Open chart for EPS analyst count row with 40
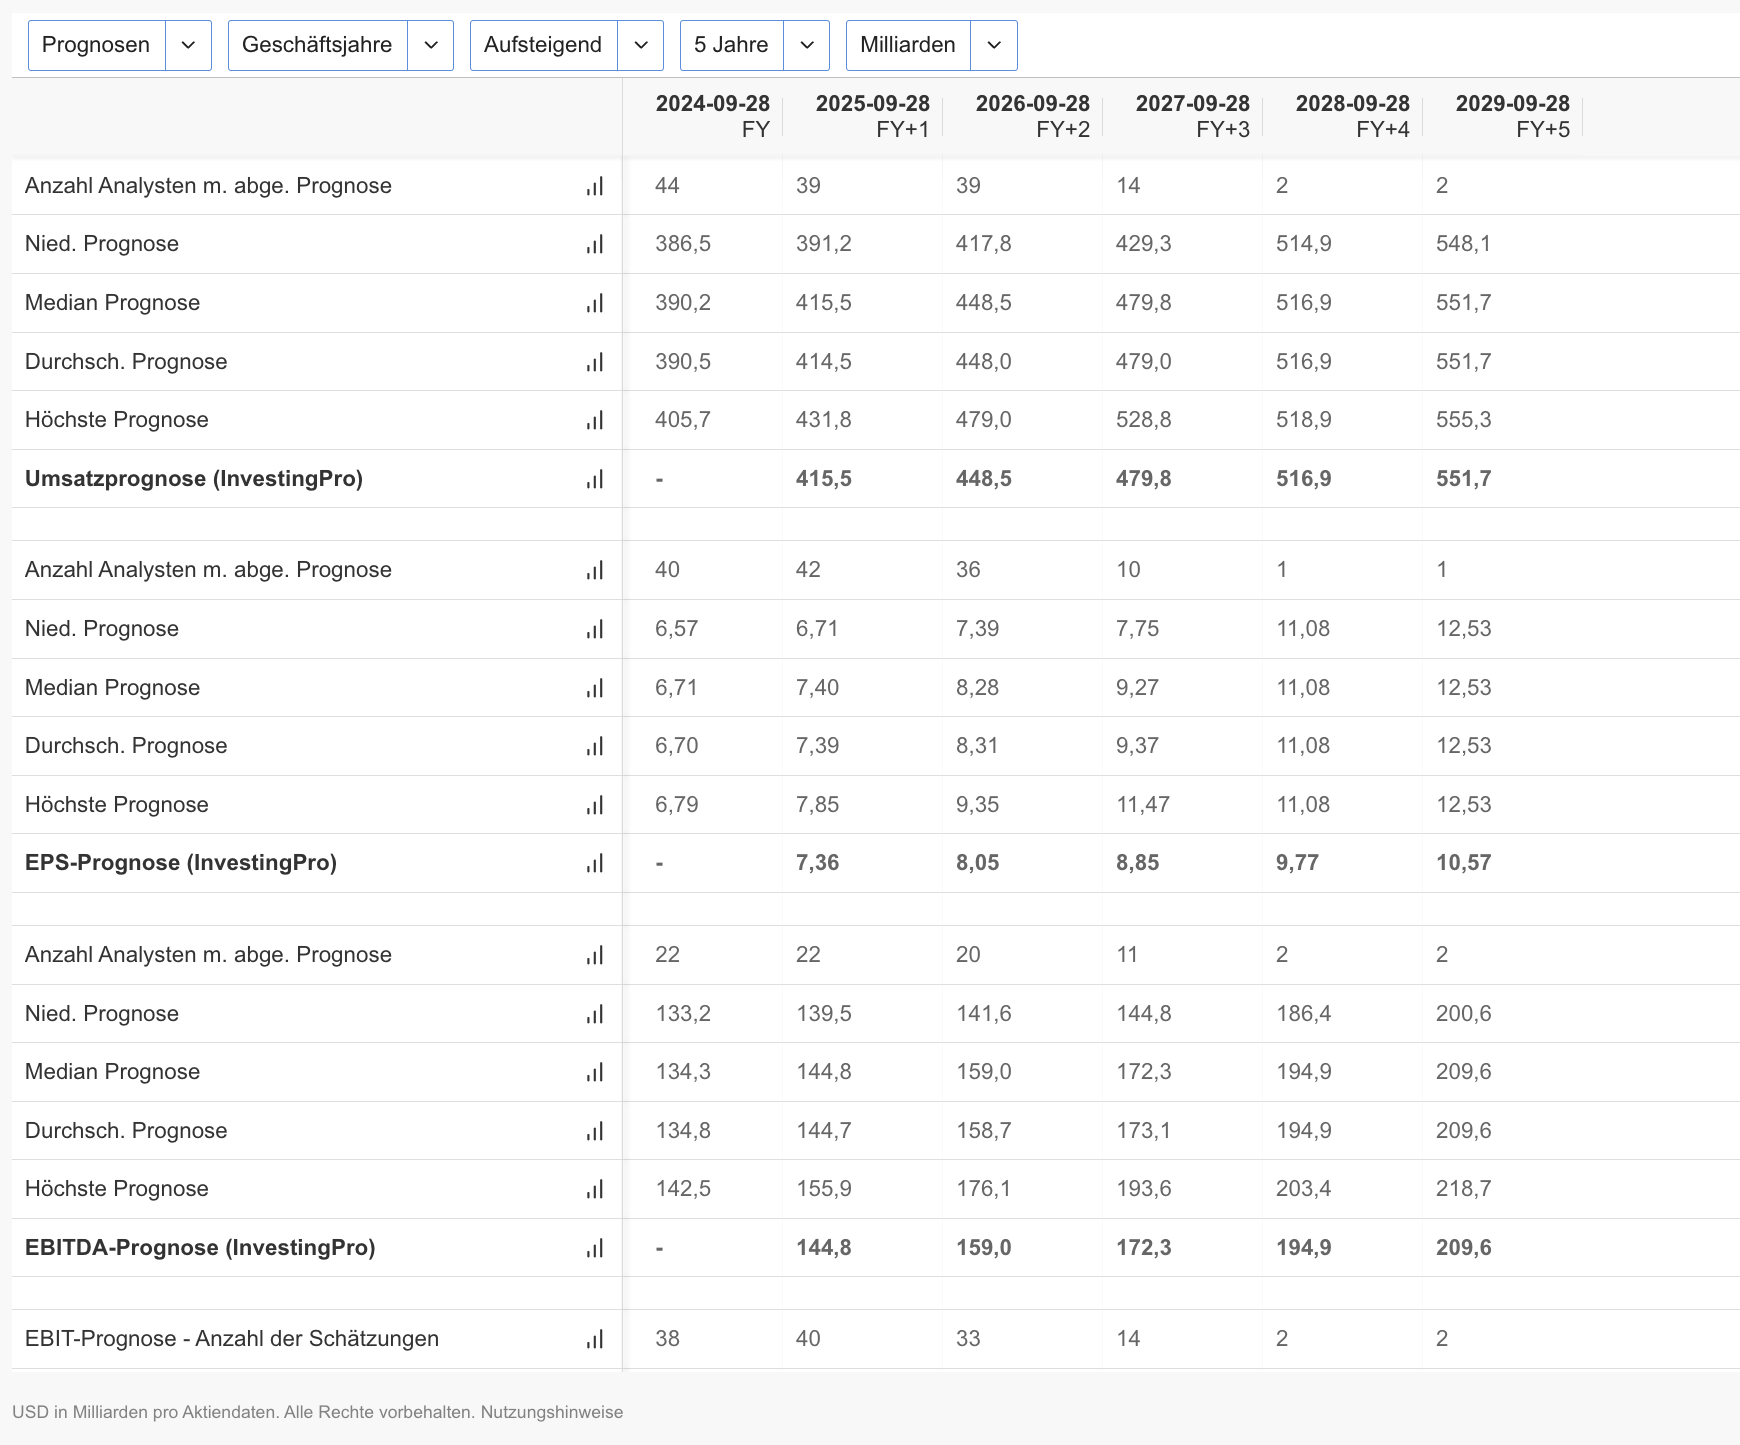The image size is (1740, 1445). pos(595,570)
